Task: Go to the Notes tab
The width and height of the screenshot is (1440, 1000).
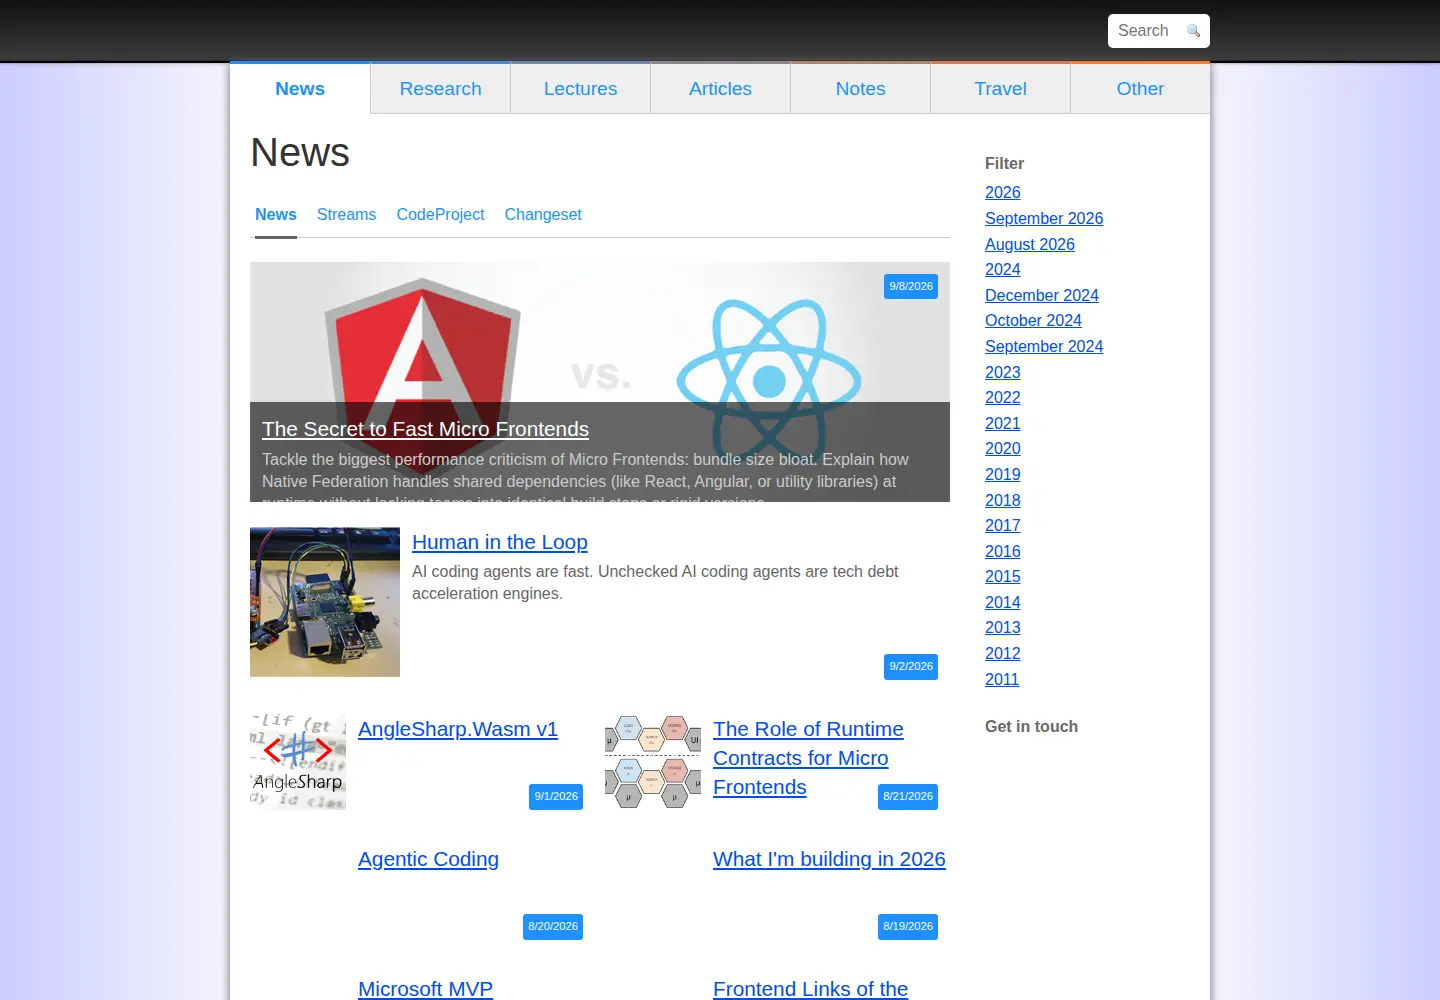Action: click(860, 89)
